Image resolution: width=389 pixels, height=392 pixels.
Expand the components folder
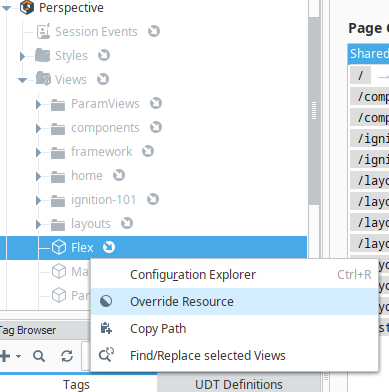tap(38, 128)
